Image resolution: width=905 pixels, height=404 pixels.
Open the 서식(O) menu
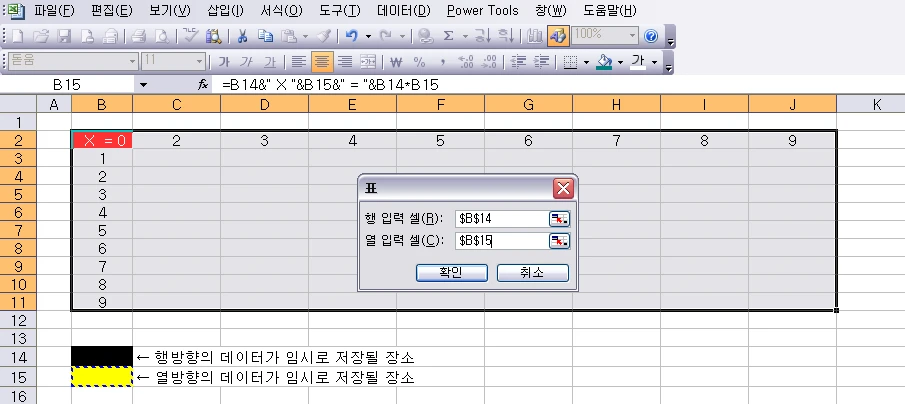281,10
